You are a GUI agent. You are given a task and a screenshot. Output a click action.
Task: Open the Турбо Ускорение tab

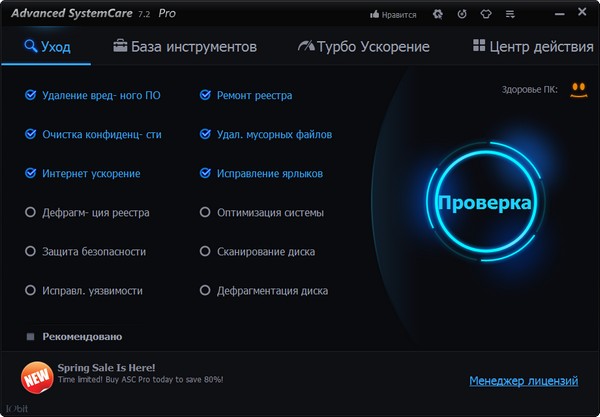click(x=364, y=47)
